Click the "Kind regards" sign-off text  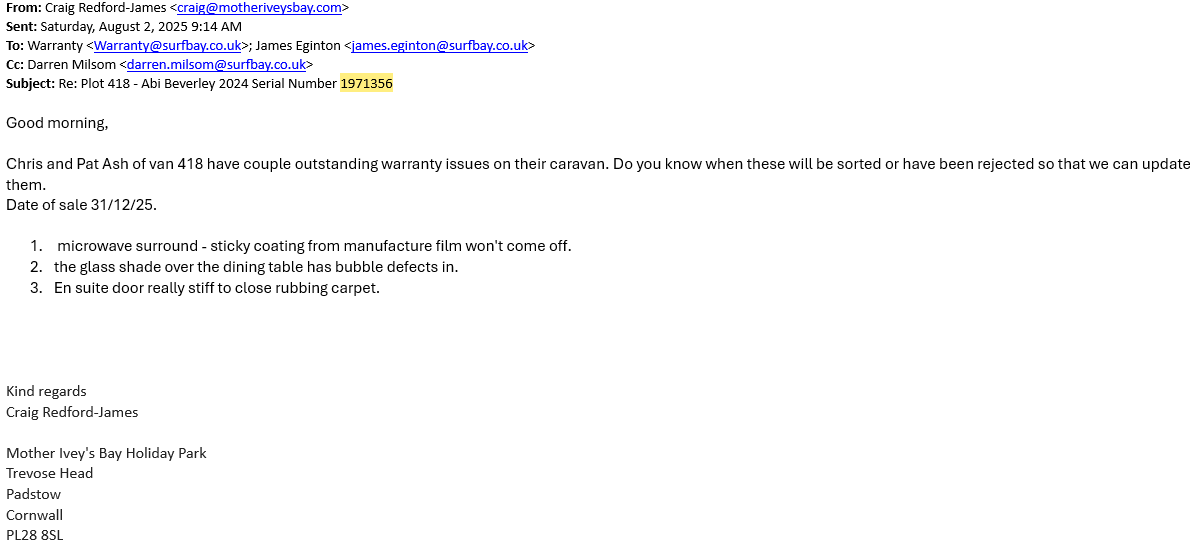point(46,391)
